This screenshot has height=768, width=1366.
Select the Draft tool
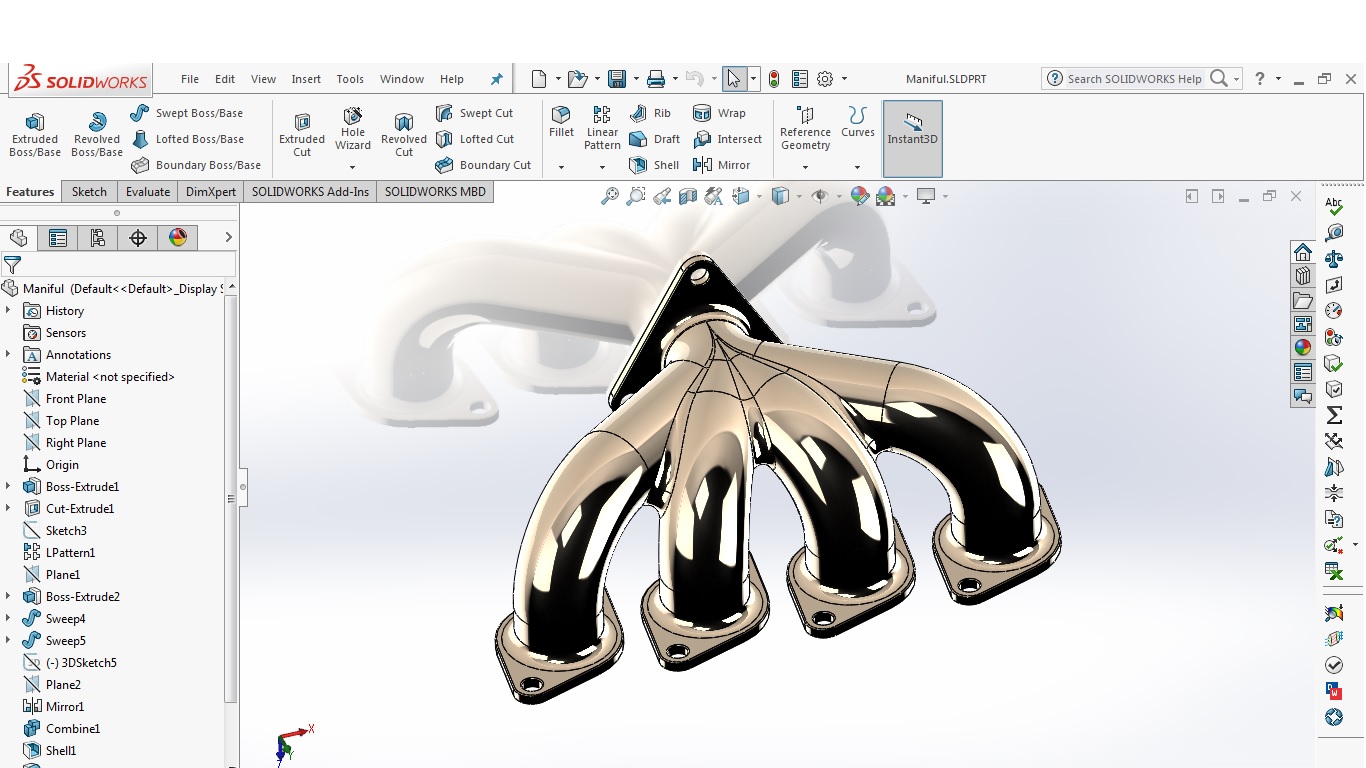[x=655, y=139]
